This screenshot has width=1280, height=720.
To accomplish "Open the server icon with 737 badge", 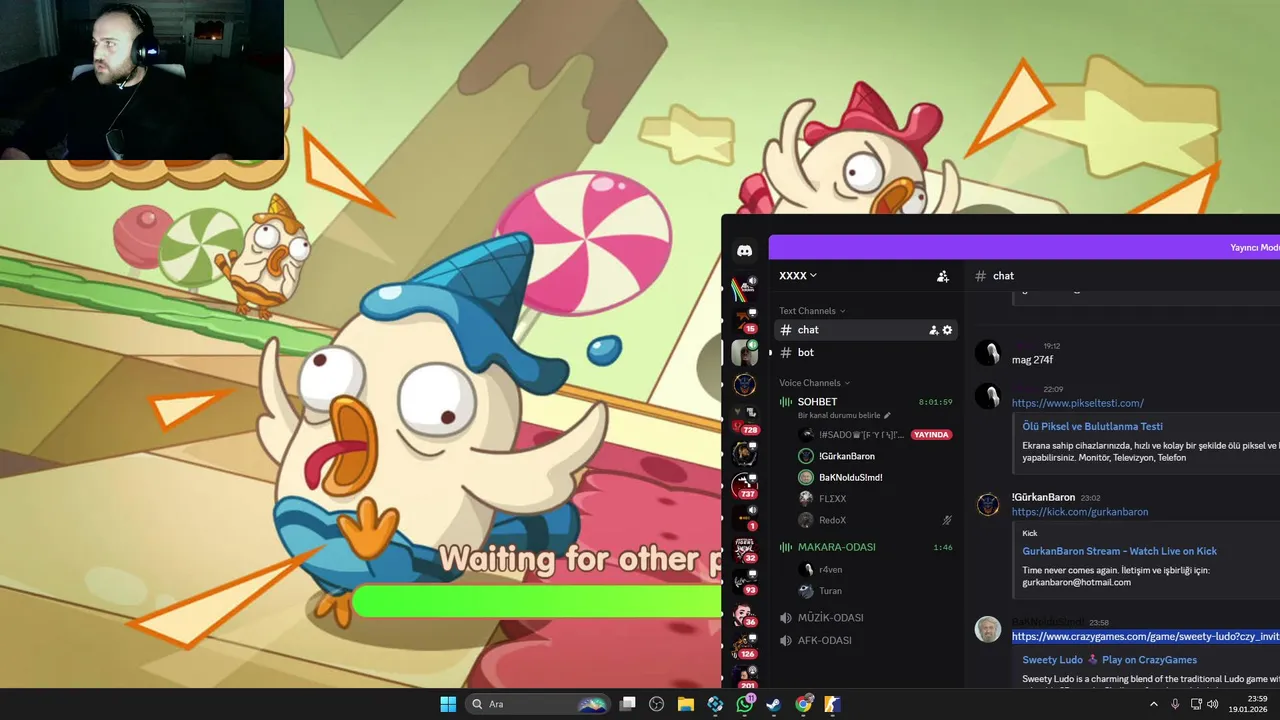I will (x=744, y=485).
